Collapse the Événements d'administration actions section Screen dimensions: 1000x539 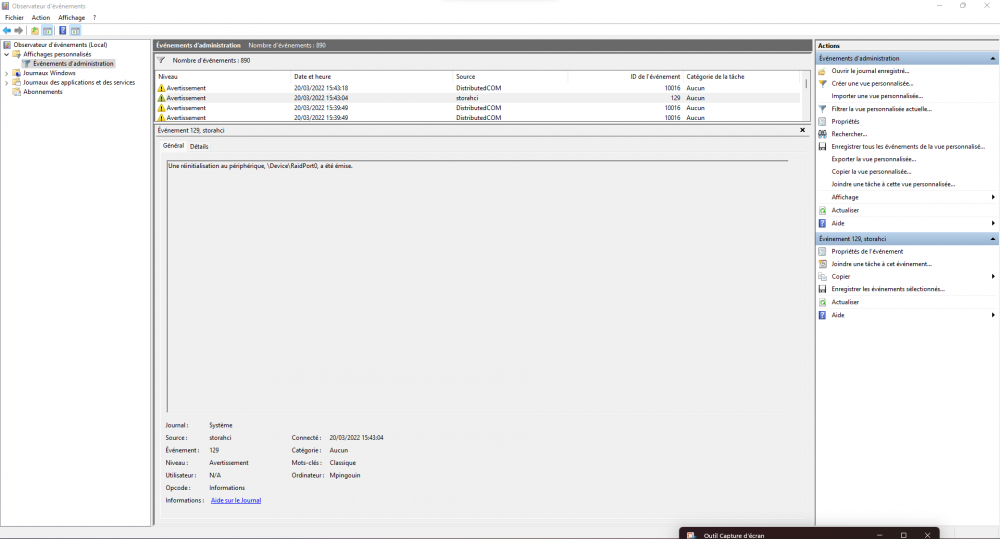pos(992,59)
